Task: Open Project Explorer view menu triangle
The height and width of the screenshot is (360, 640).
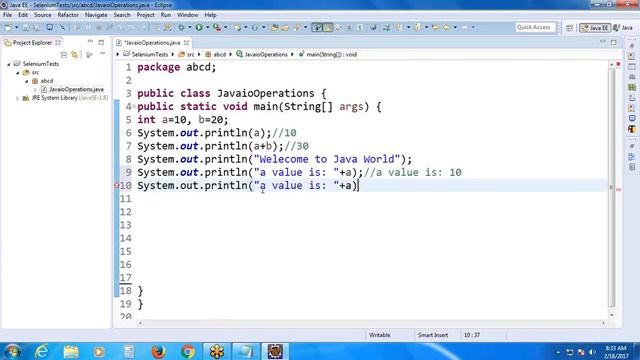Action: pyautogui.click(x=102, y=54)
